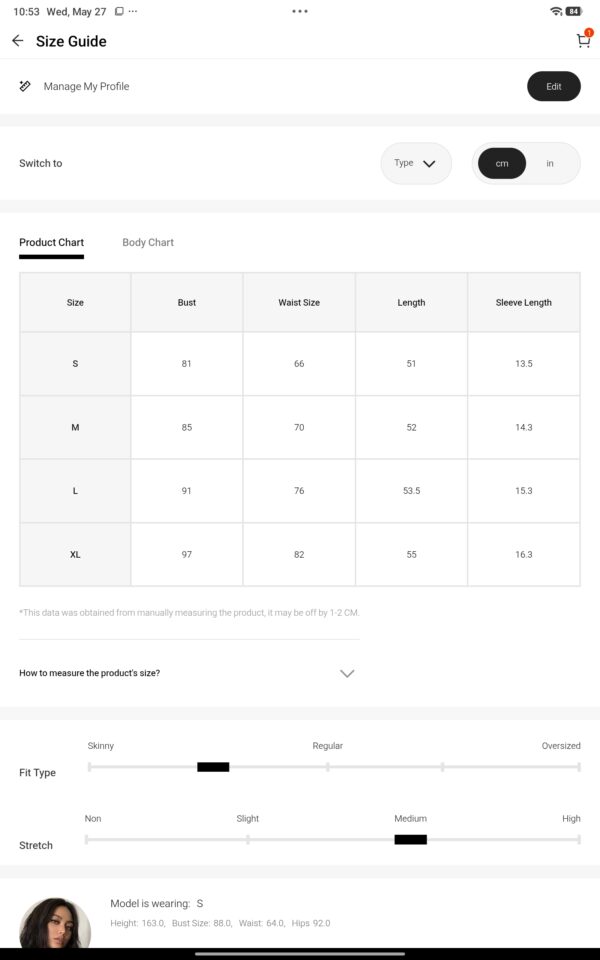Click the chevron beside measuring instructions
The width and height of the screenshot is (600, 960).
347,673
